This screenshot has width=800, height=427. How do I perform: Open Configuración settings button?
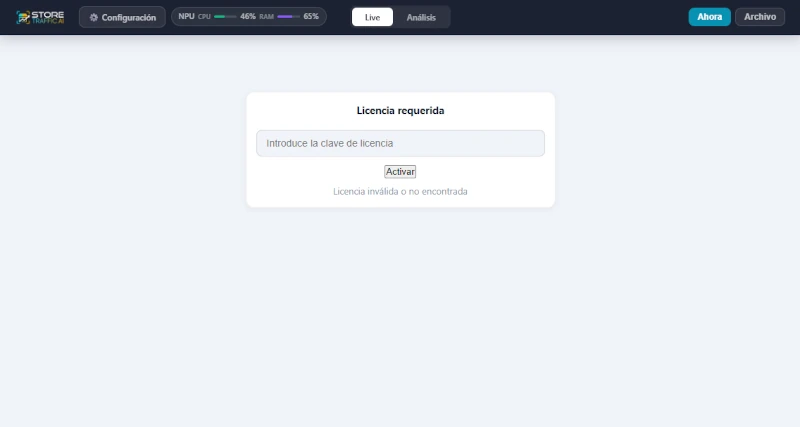point(122,17)
